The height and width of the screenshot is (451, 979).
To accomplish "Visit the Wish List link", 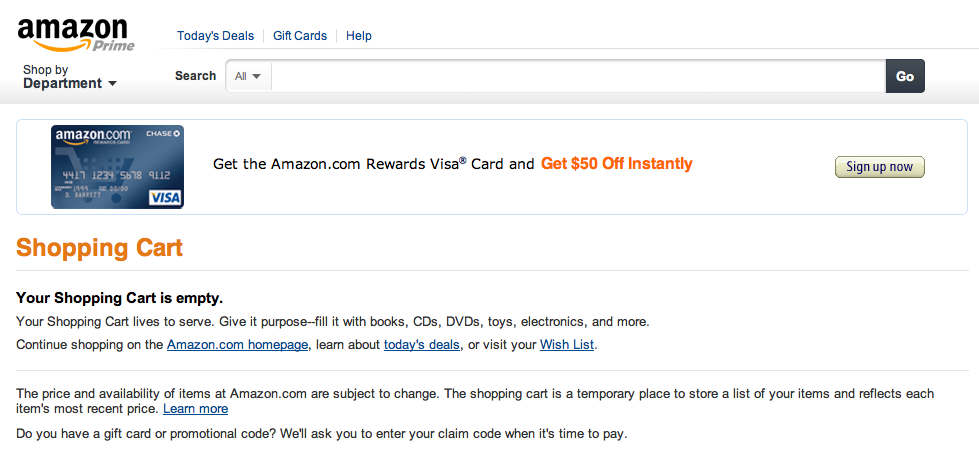I will click(x=567, y=345).
